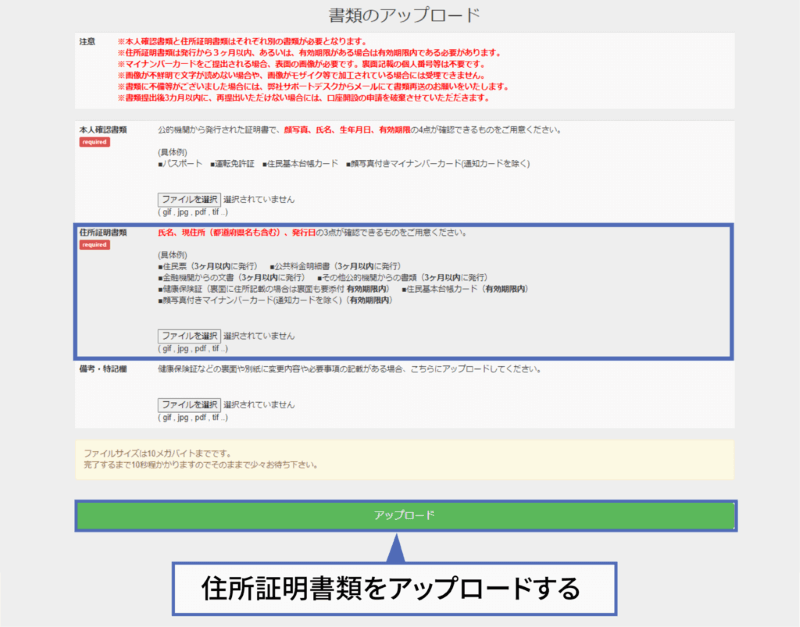This screenshot has height=627, width=800.
Task: Click the 備考・特記欄 label
Action: [103, 369]
